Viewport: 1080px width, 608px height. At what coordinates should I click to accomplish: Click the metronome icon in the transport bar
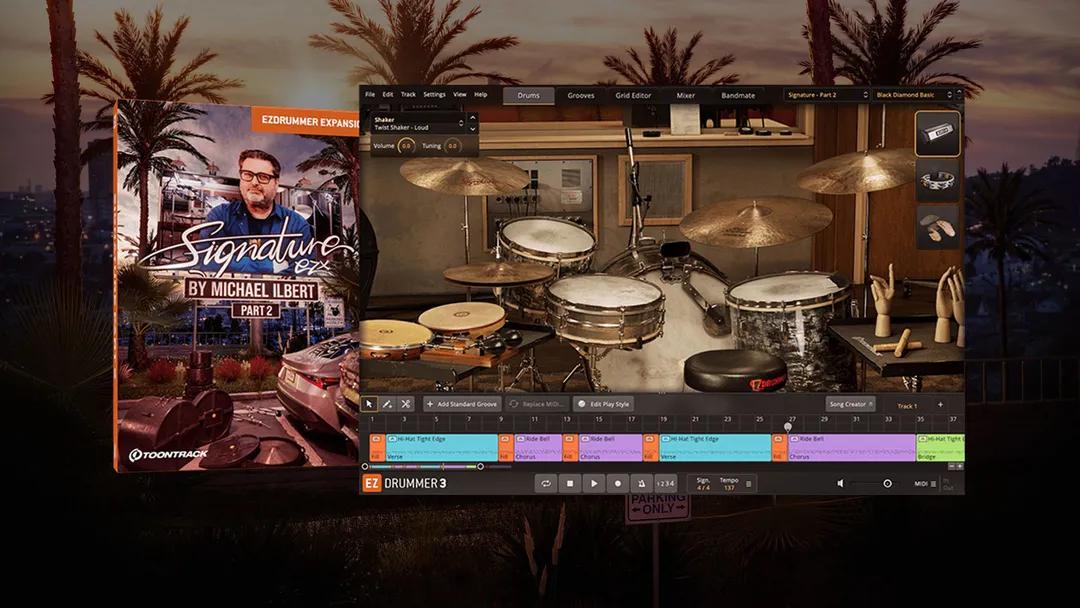click(642, 483)
